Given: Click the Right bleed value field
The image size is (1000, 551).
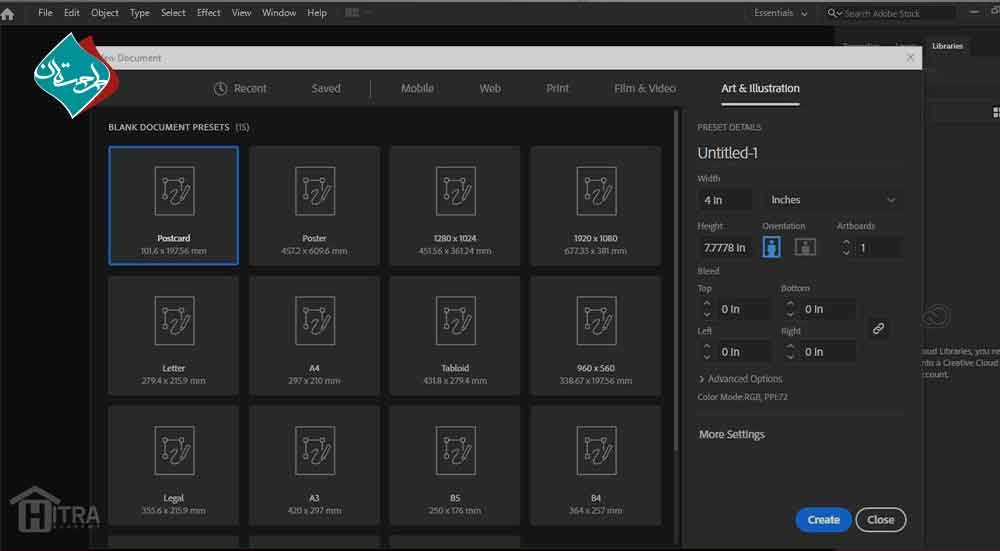Looking at the screenshot, I should tap(827, 352).
